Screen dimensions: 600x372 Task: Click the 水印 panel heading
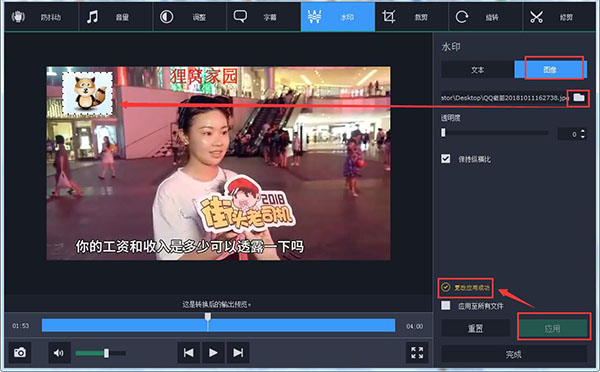click(451, 47)
